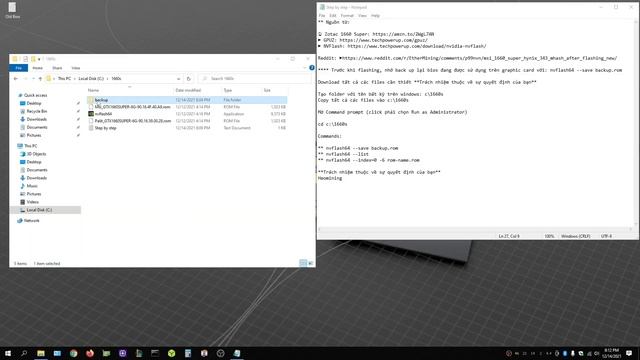Open Notepad View menu

(x=362, y=16)
